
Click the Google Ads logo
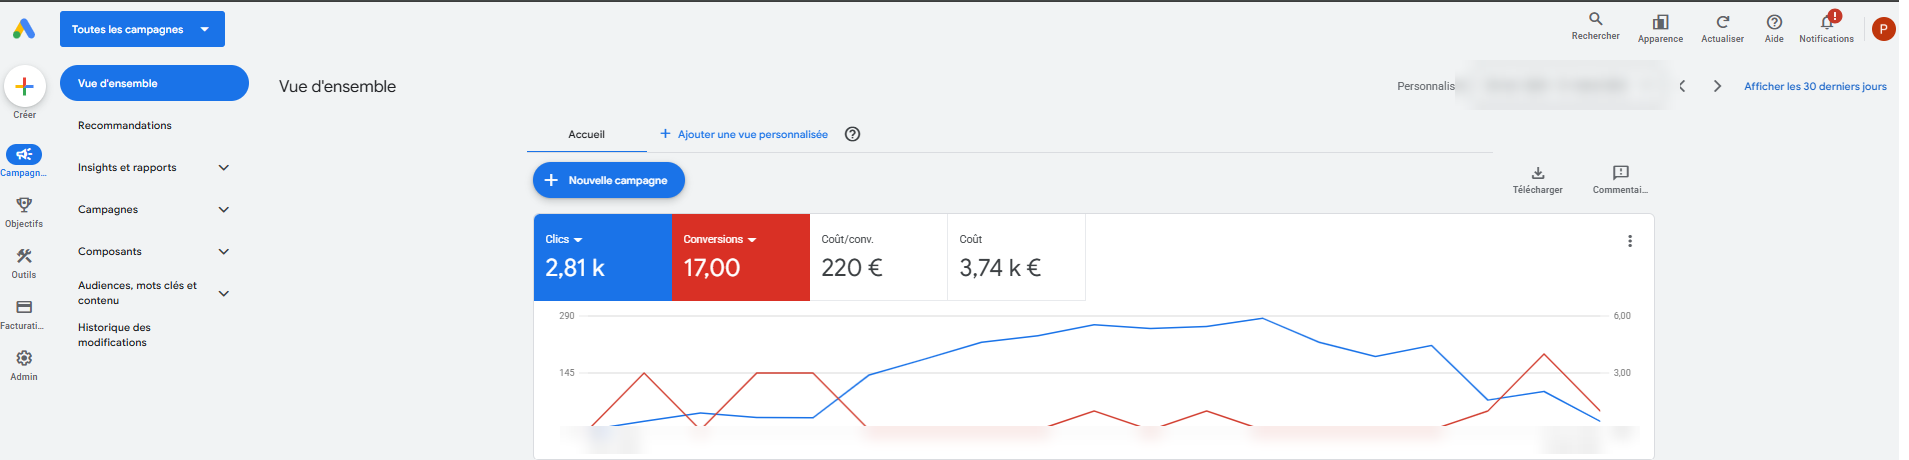pyautogui.click(x=24, y=29)
